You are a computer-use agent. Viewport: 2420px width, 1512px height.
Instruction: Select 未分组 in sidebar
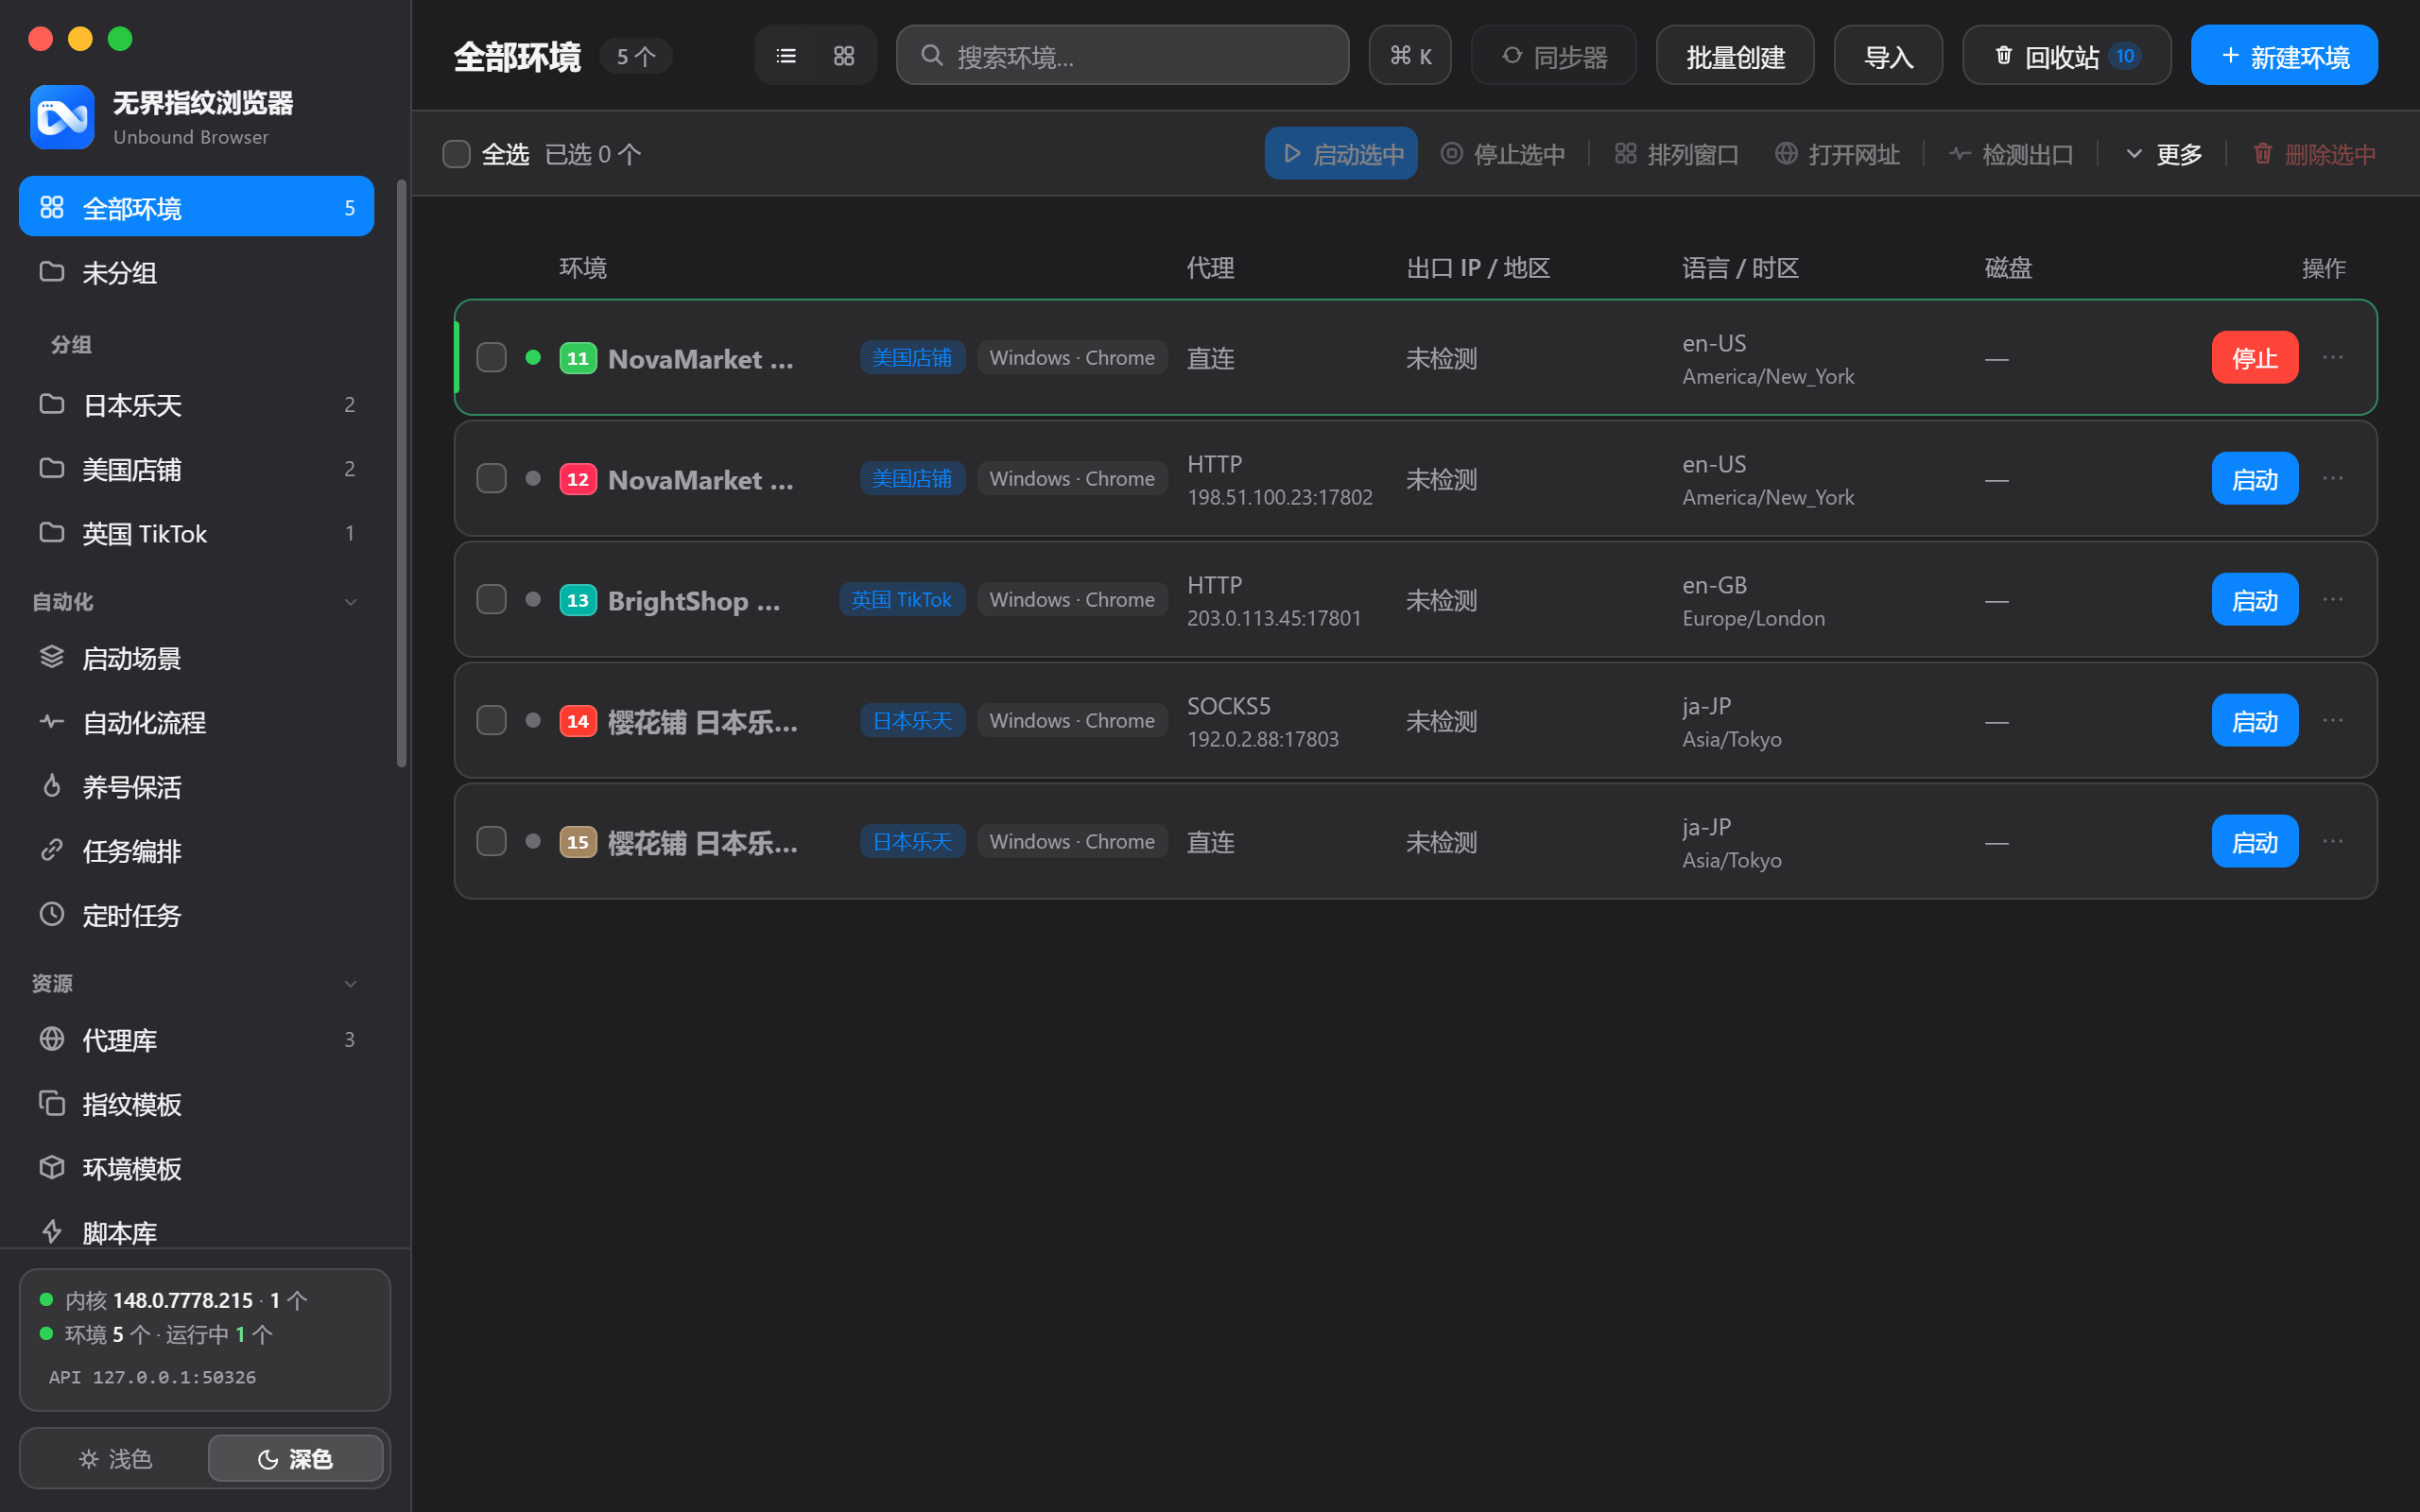pyautogui.click(x=196, y=272)
